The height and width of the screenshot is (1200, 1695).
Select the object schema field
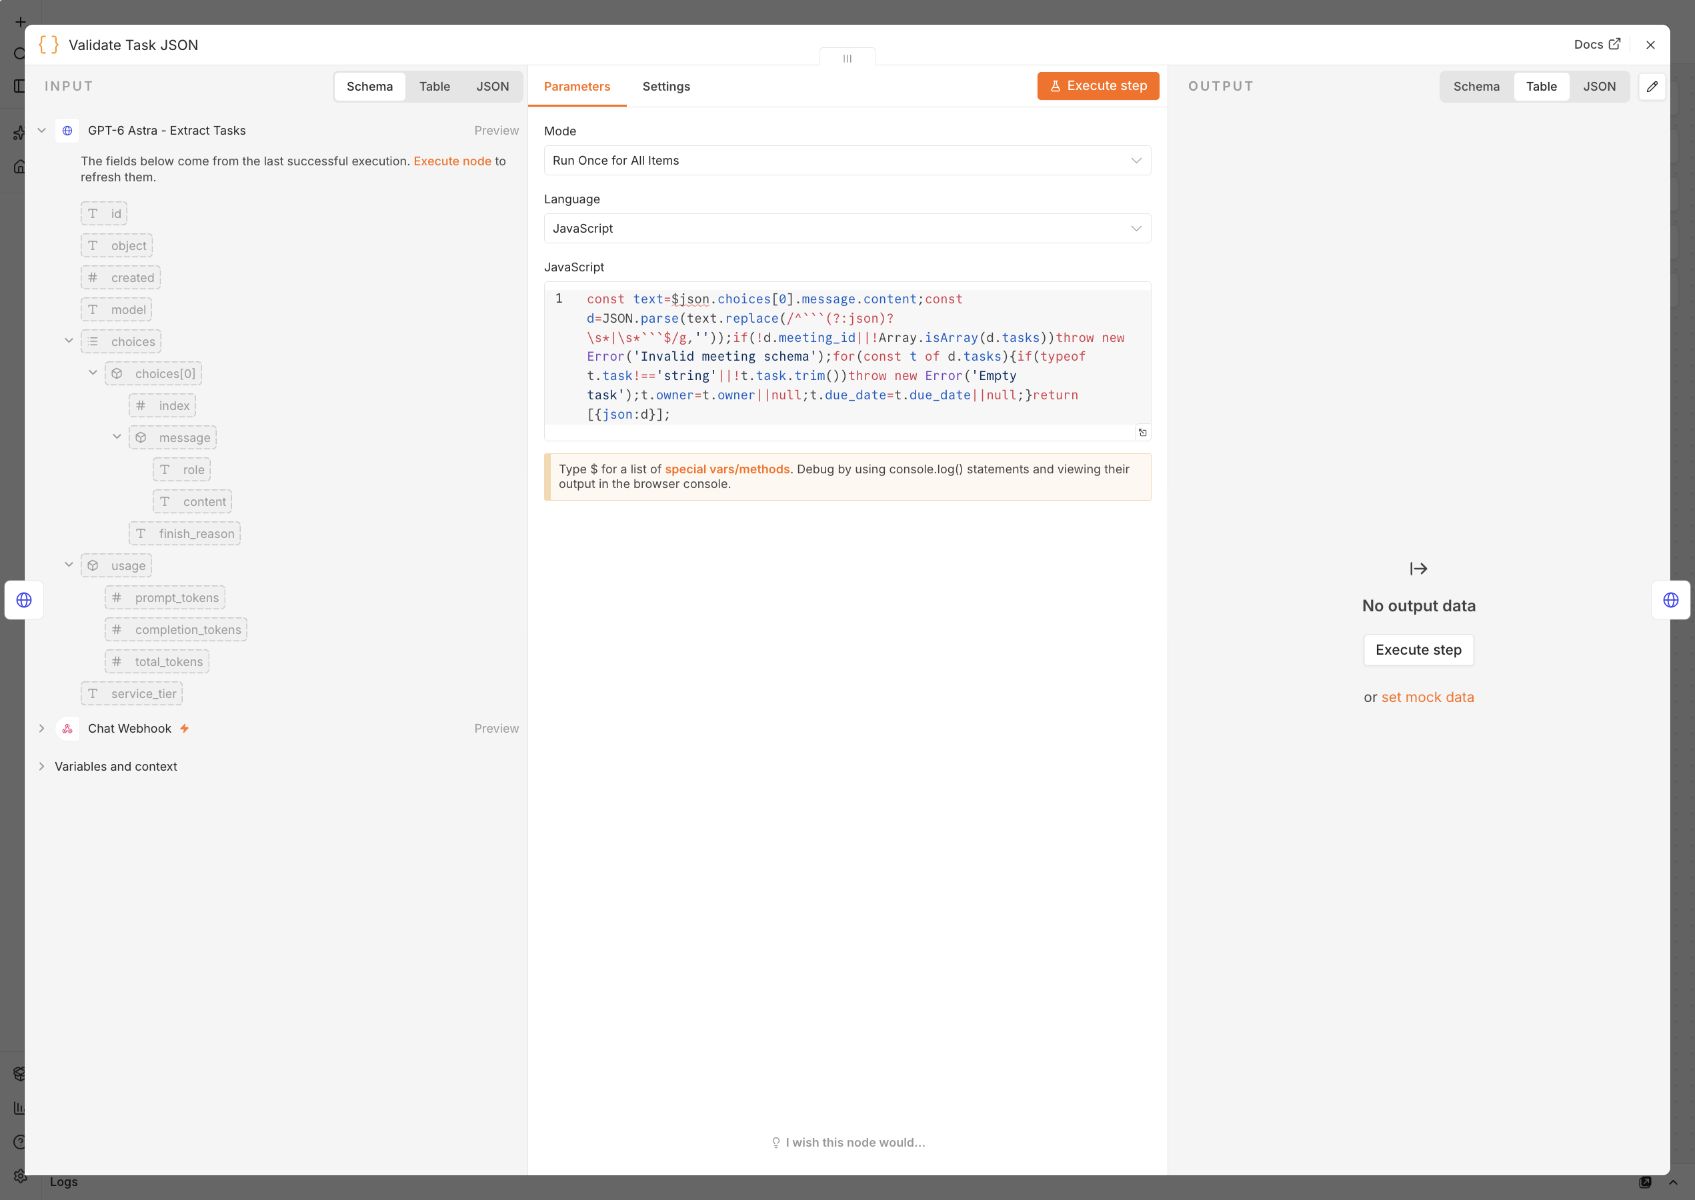coord(117,246)
